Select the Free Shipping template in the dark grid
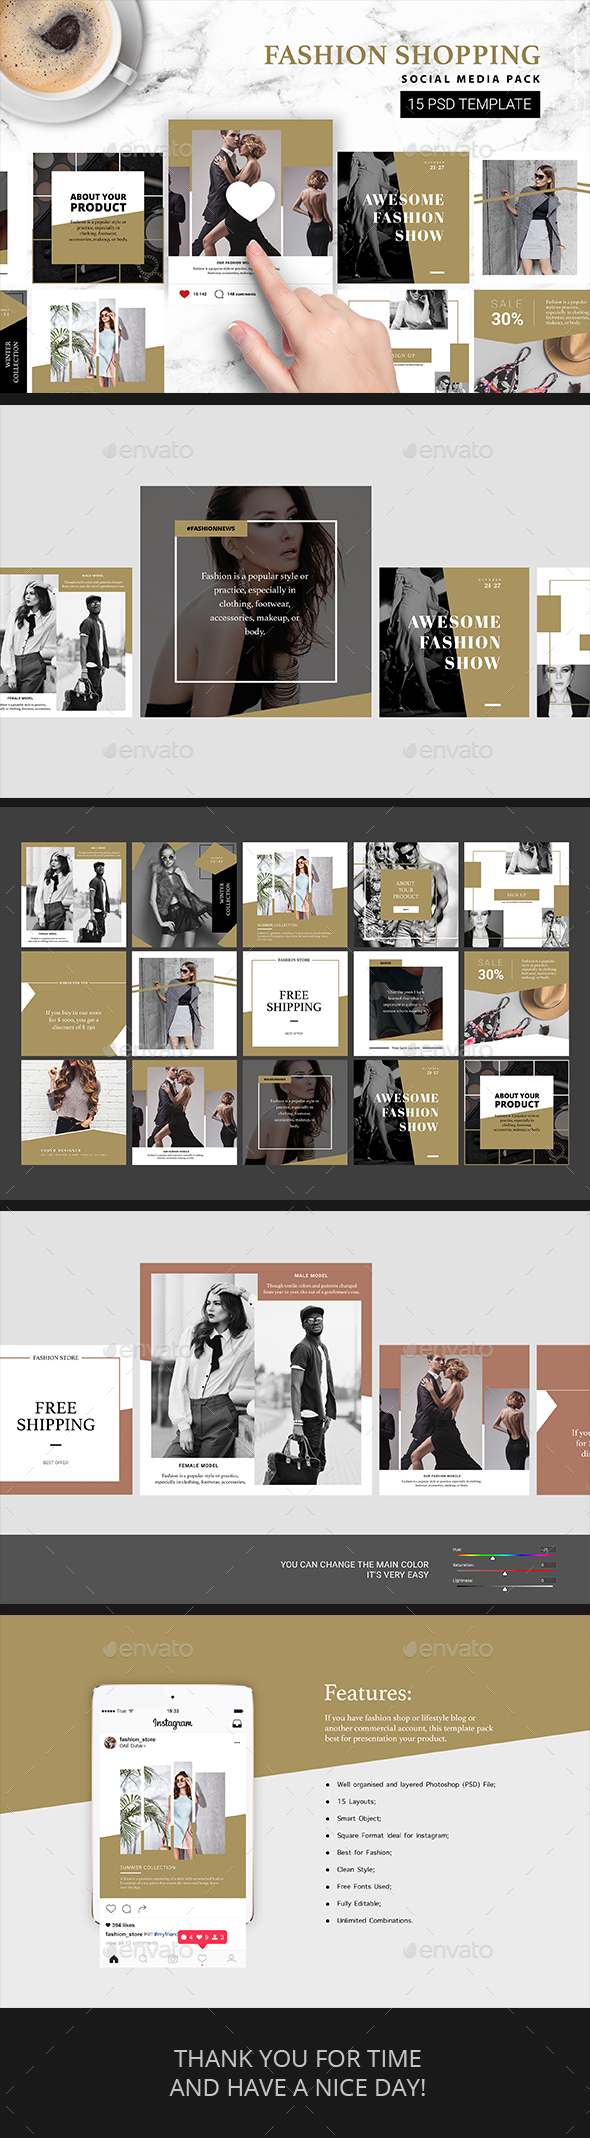Screen dimensions: 590x2138 (x=295, y=1003)
